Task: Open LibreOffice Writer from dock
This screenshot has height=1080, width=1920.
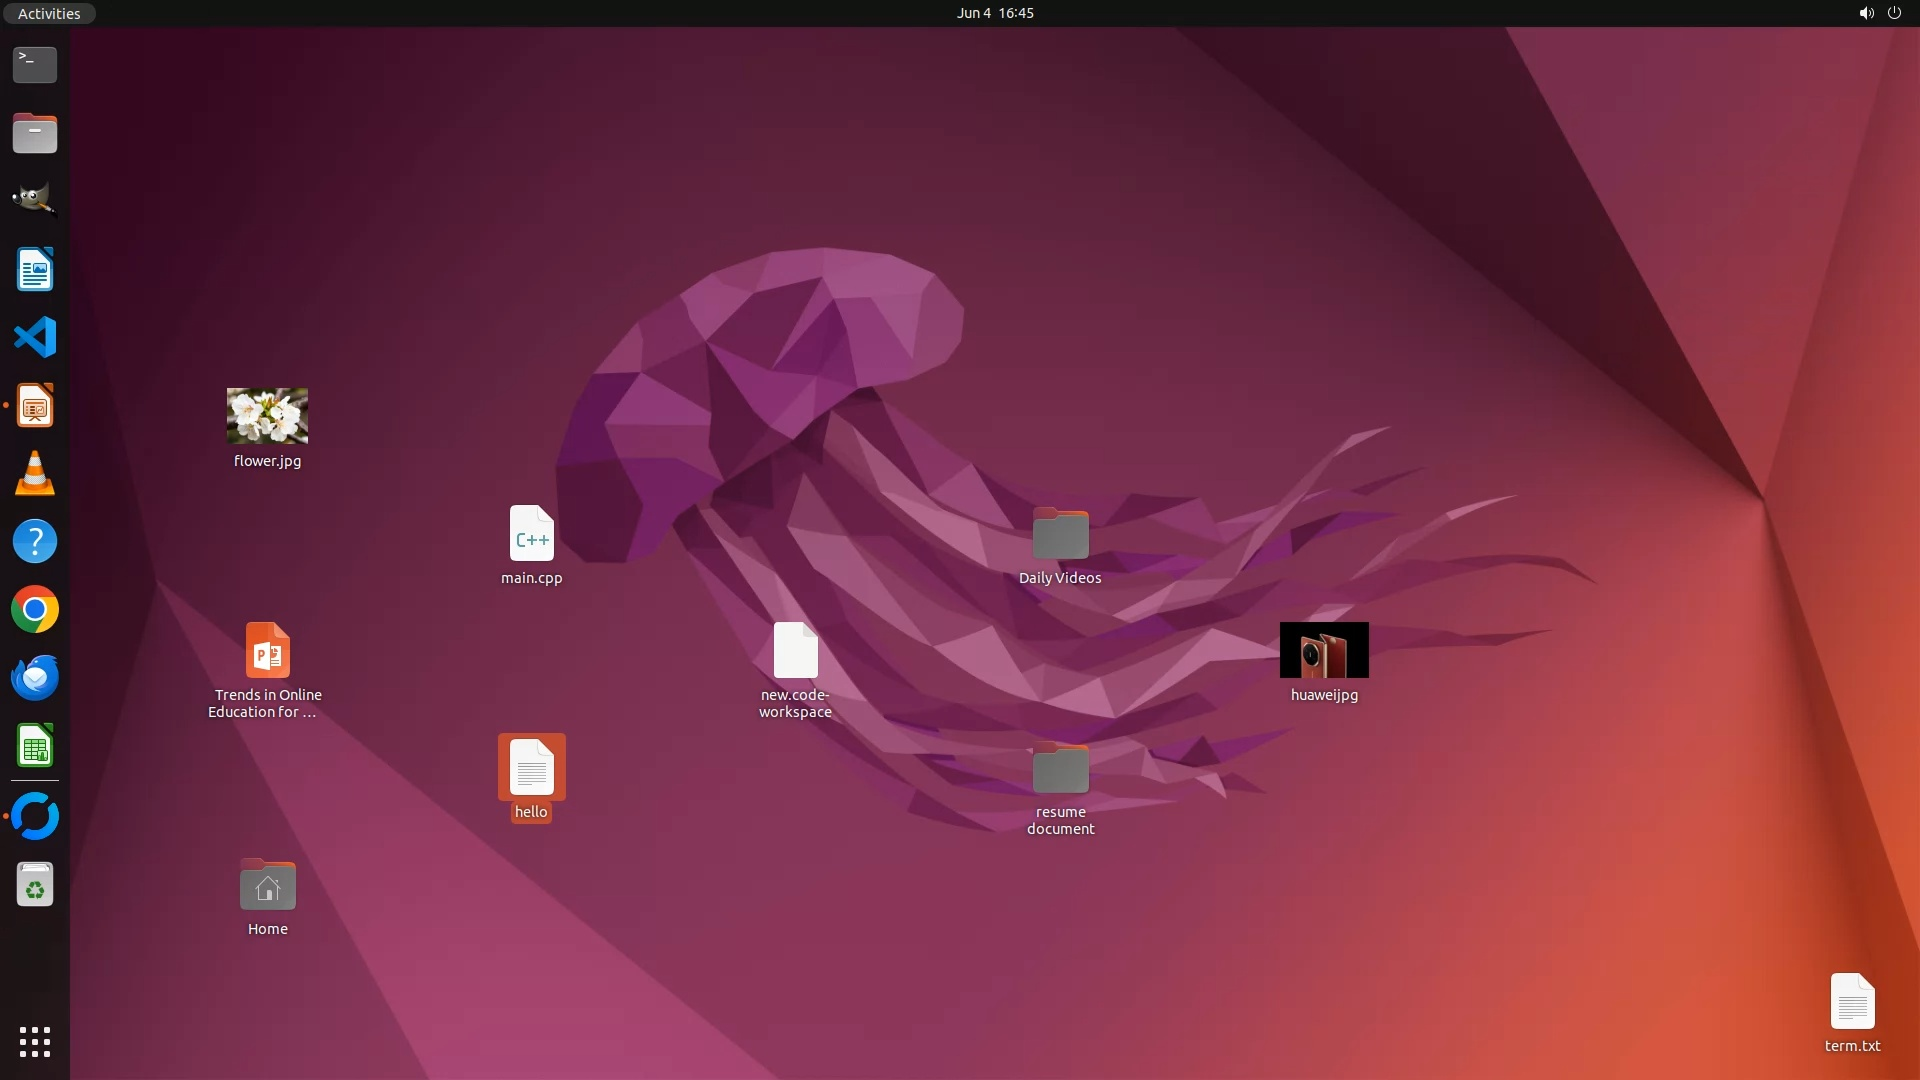Action: point(35,269)
